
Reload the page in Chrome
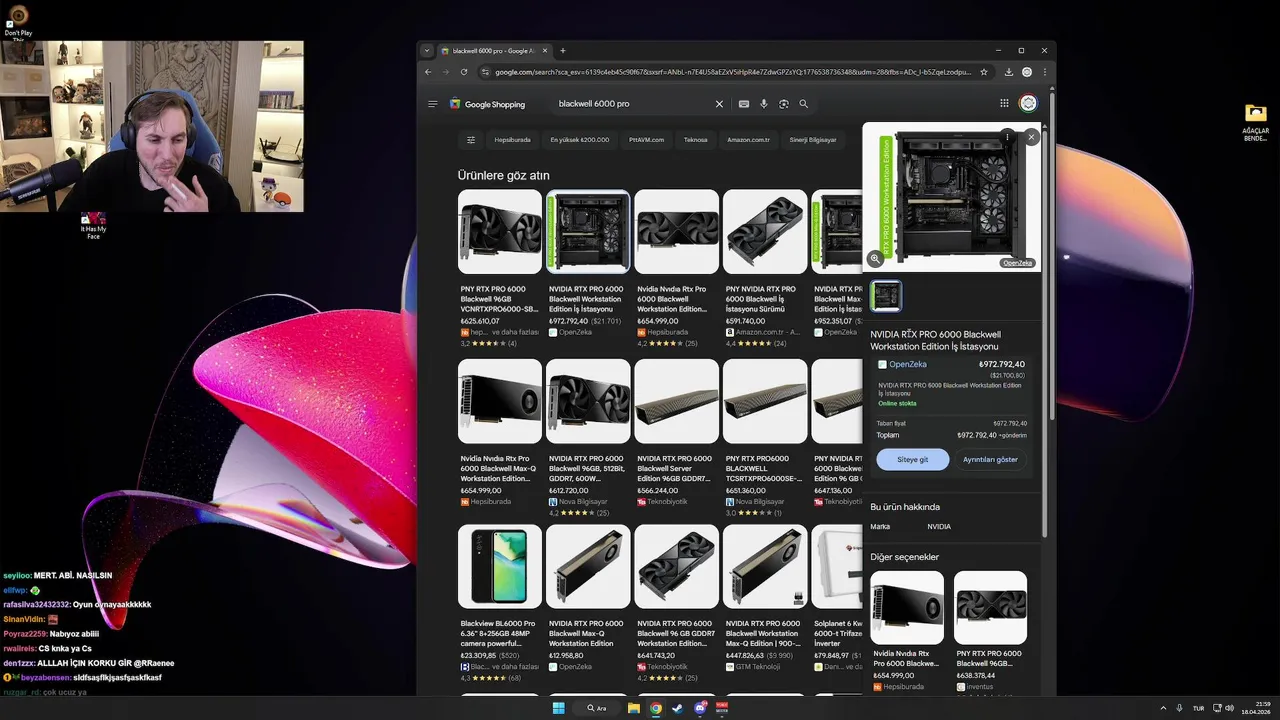(x=464, y=72)
